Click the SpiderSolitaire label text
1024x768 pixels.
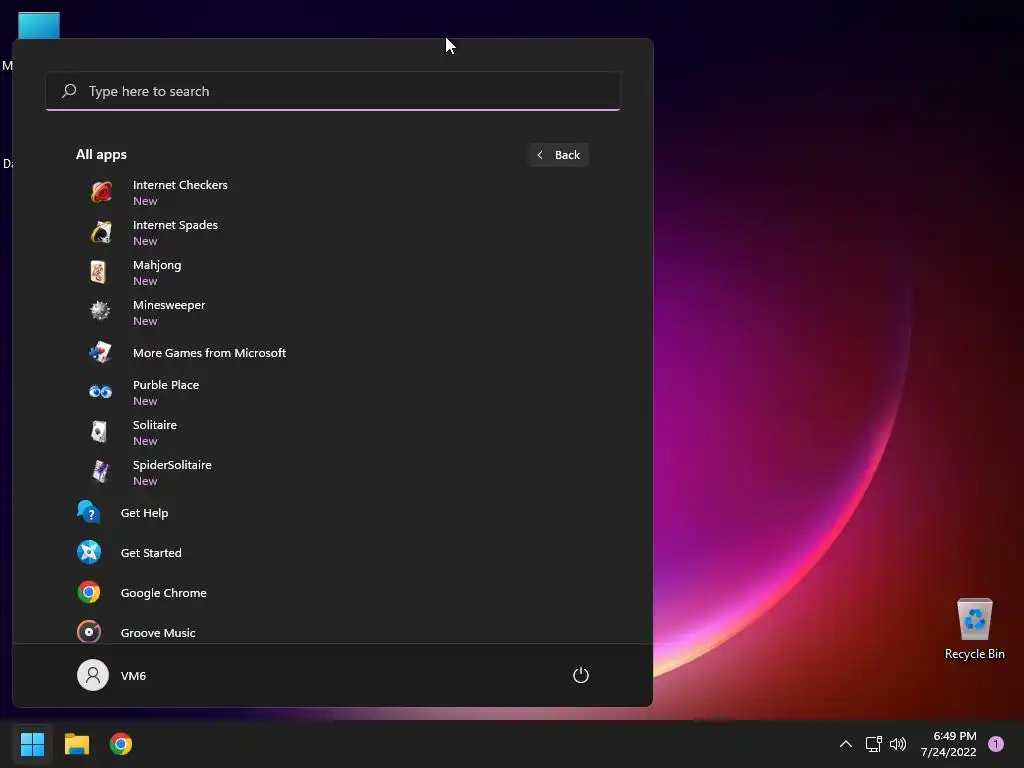172,465
